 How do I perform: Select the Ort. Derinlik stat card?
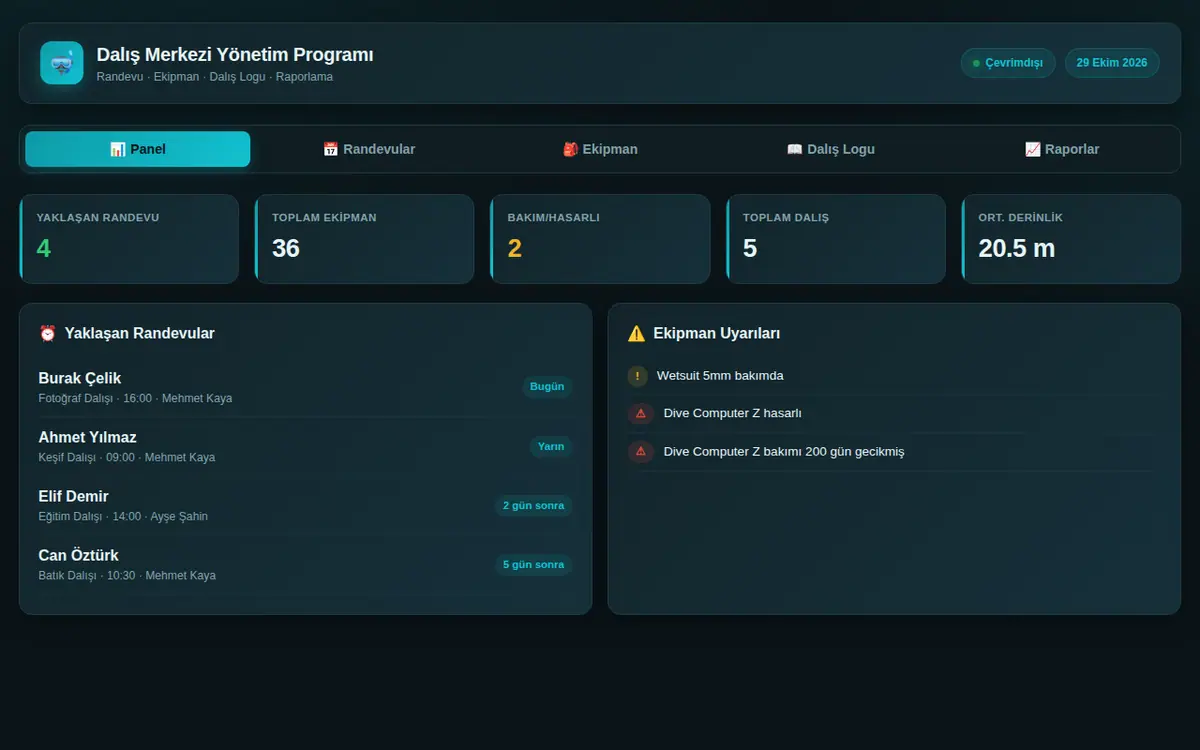[x=1071, y=239]
